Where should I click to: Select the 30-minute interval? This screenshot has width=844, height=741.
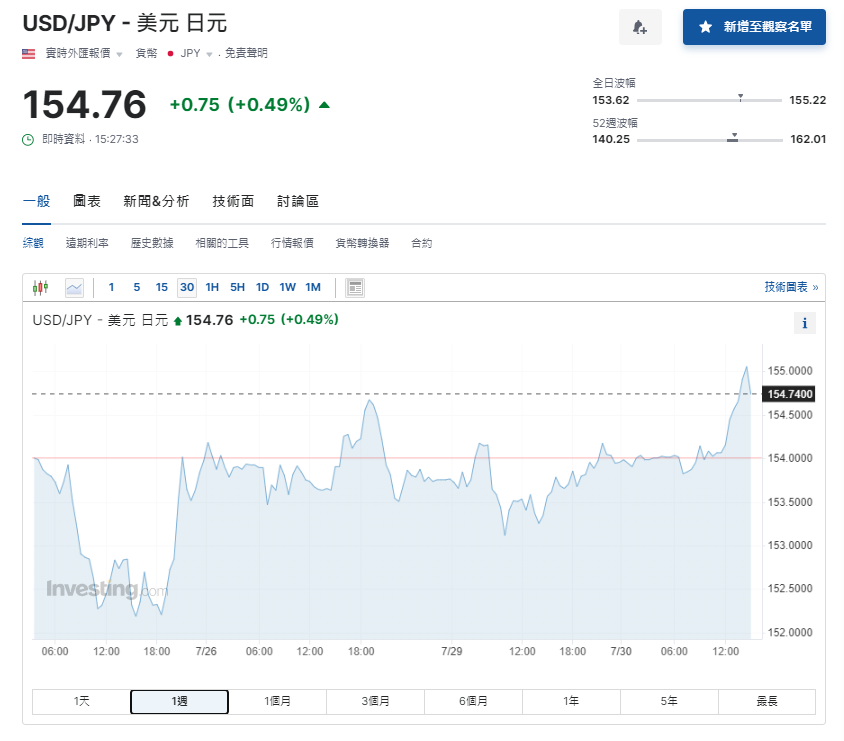[186, 287]
